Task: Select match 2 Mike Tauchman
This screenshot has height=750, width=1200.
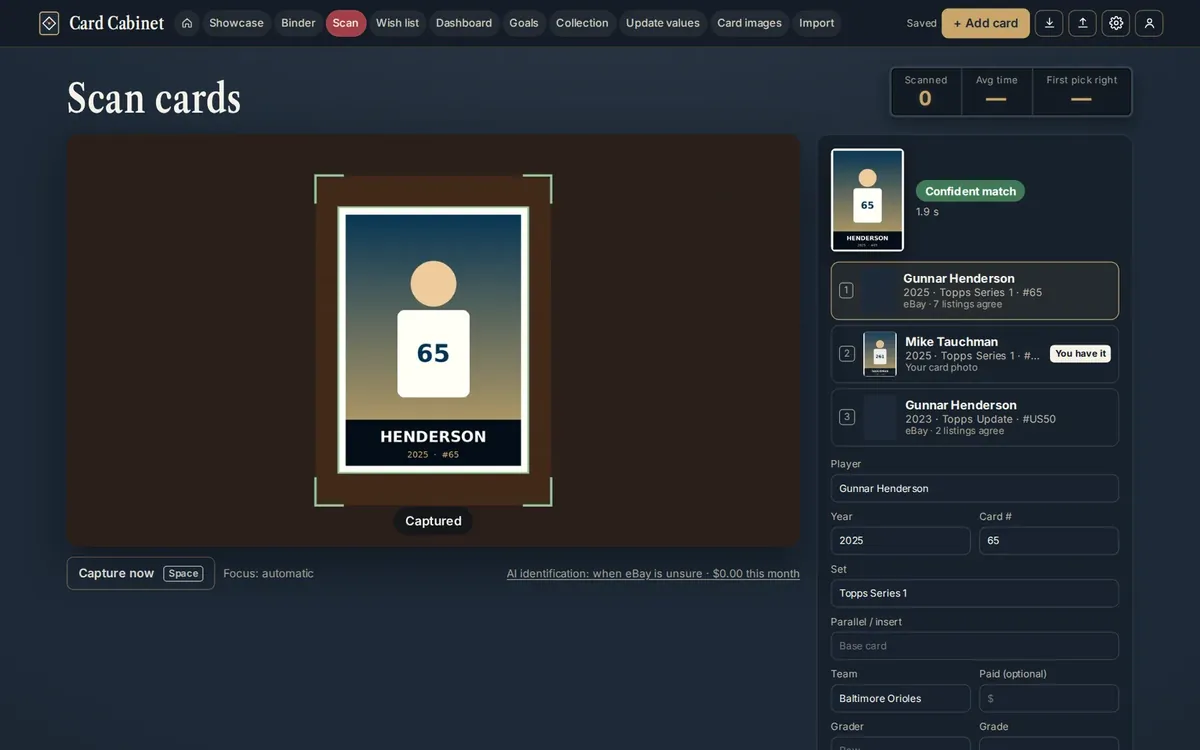Action: [975, 354]
